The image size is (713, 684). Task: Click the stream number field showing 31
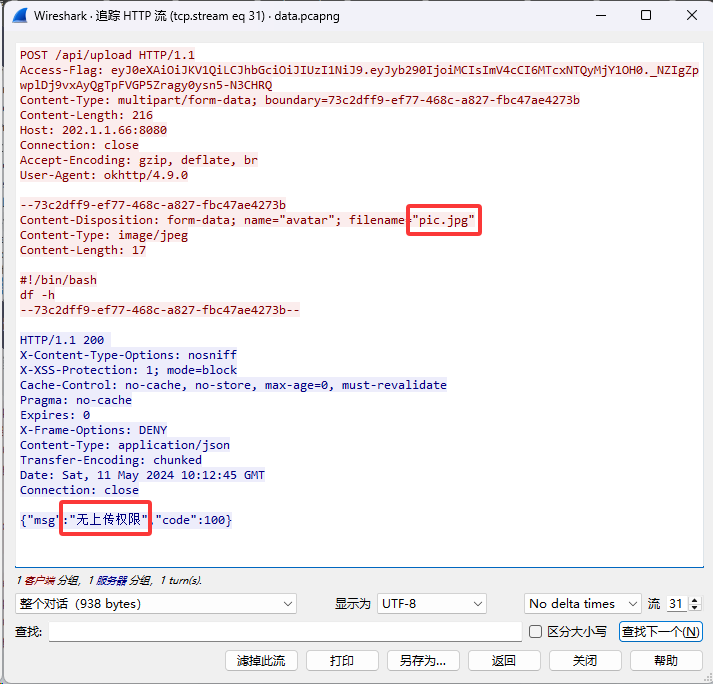[x=676, y=604]
